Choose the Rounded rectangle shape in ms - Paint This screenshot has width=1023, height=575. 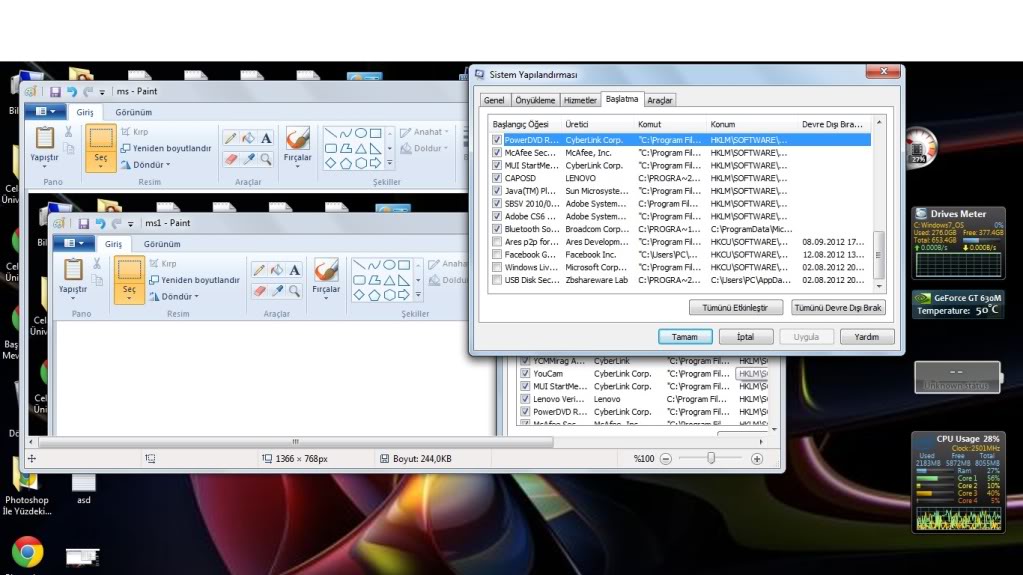coord(331,148)
